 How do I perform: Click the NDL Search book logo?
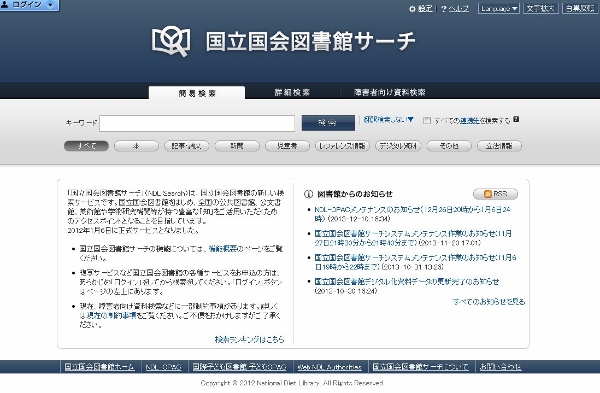tap(171, 41)
